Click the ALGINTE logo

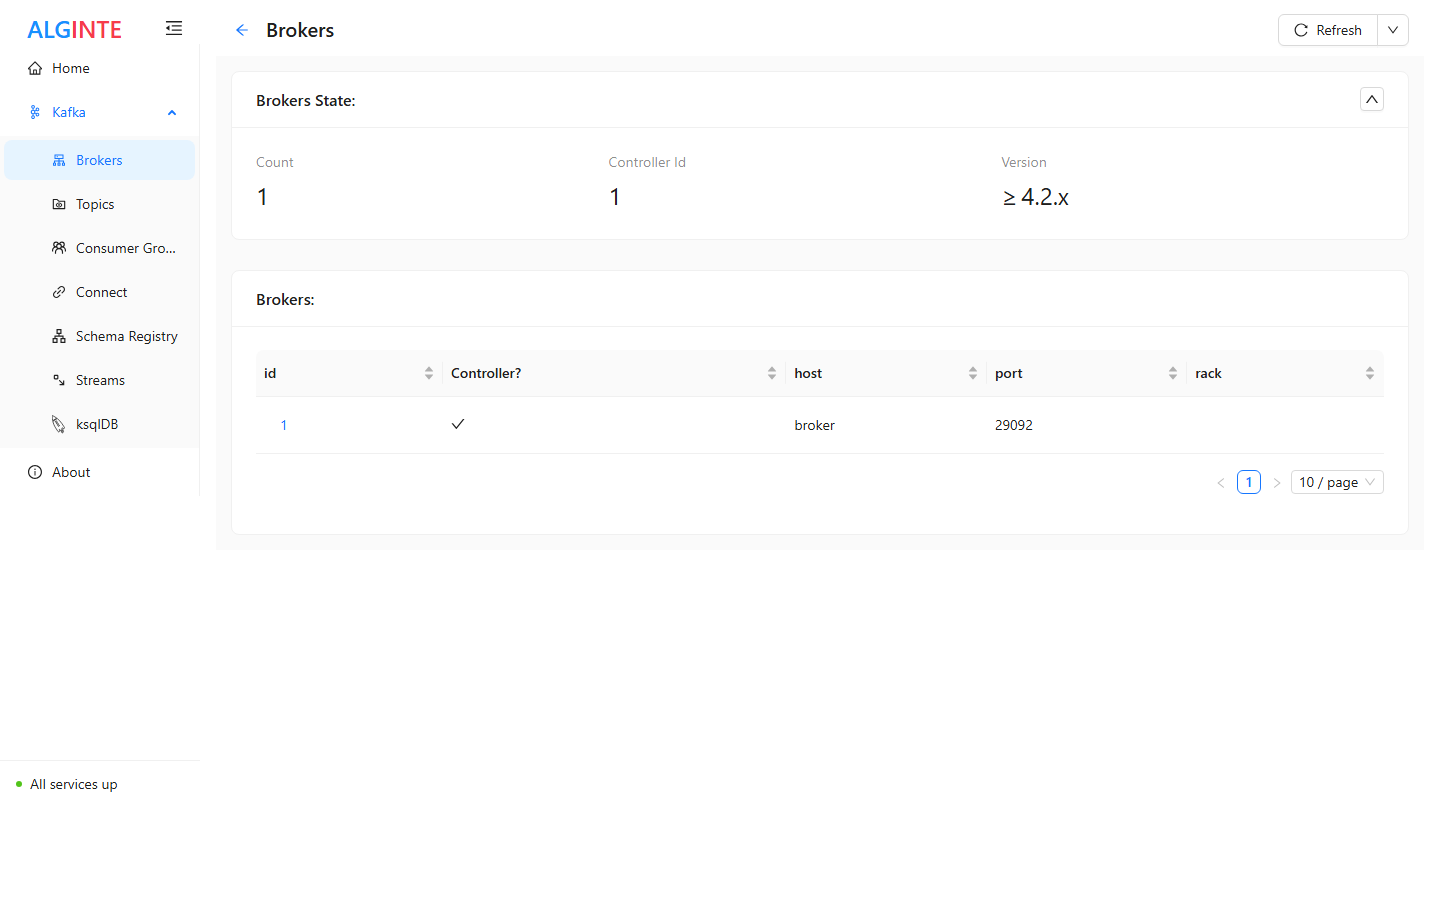click(x=74, y=30)
